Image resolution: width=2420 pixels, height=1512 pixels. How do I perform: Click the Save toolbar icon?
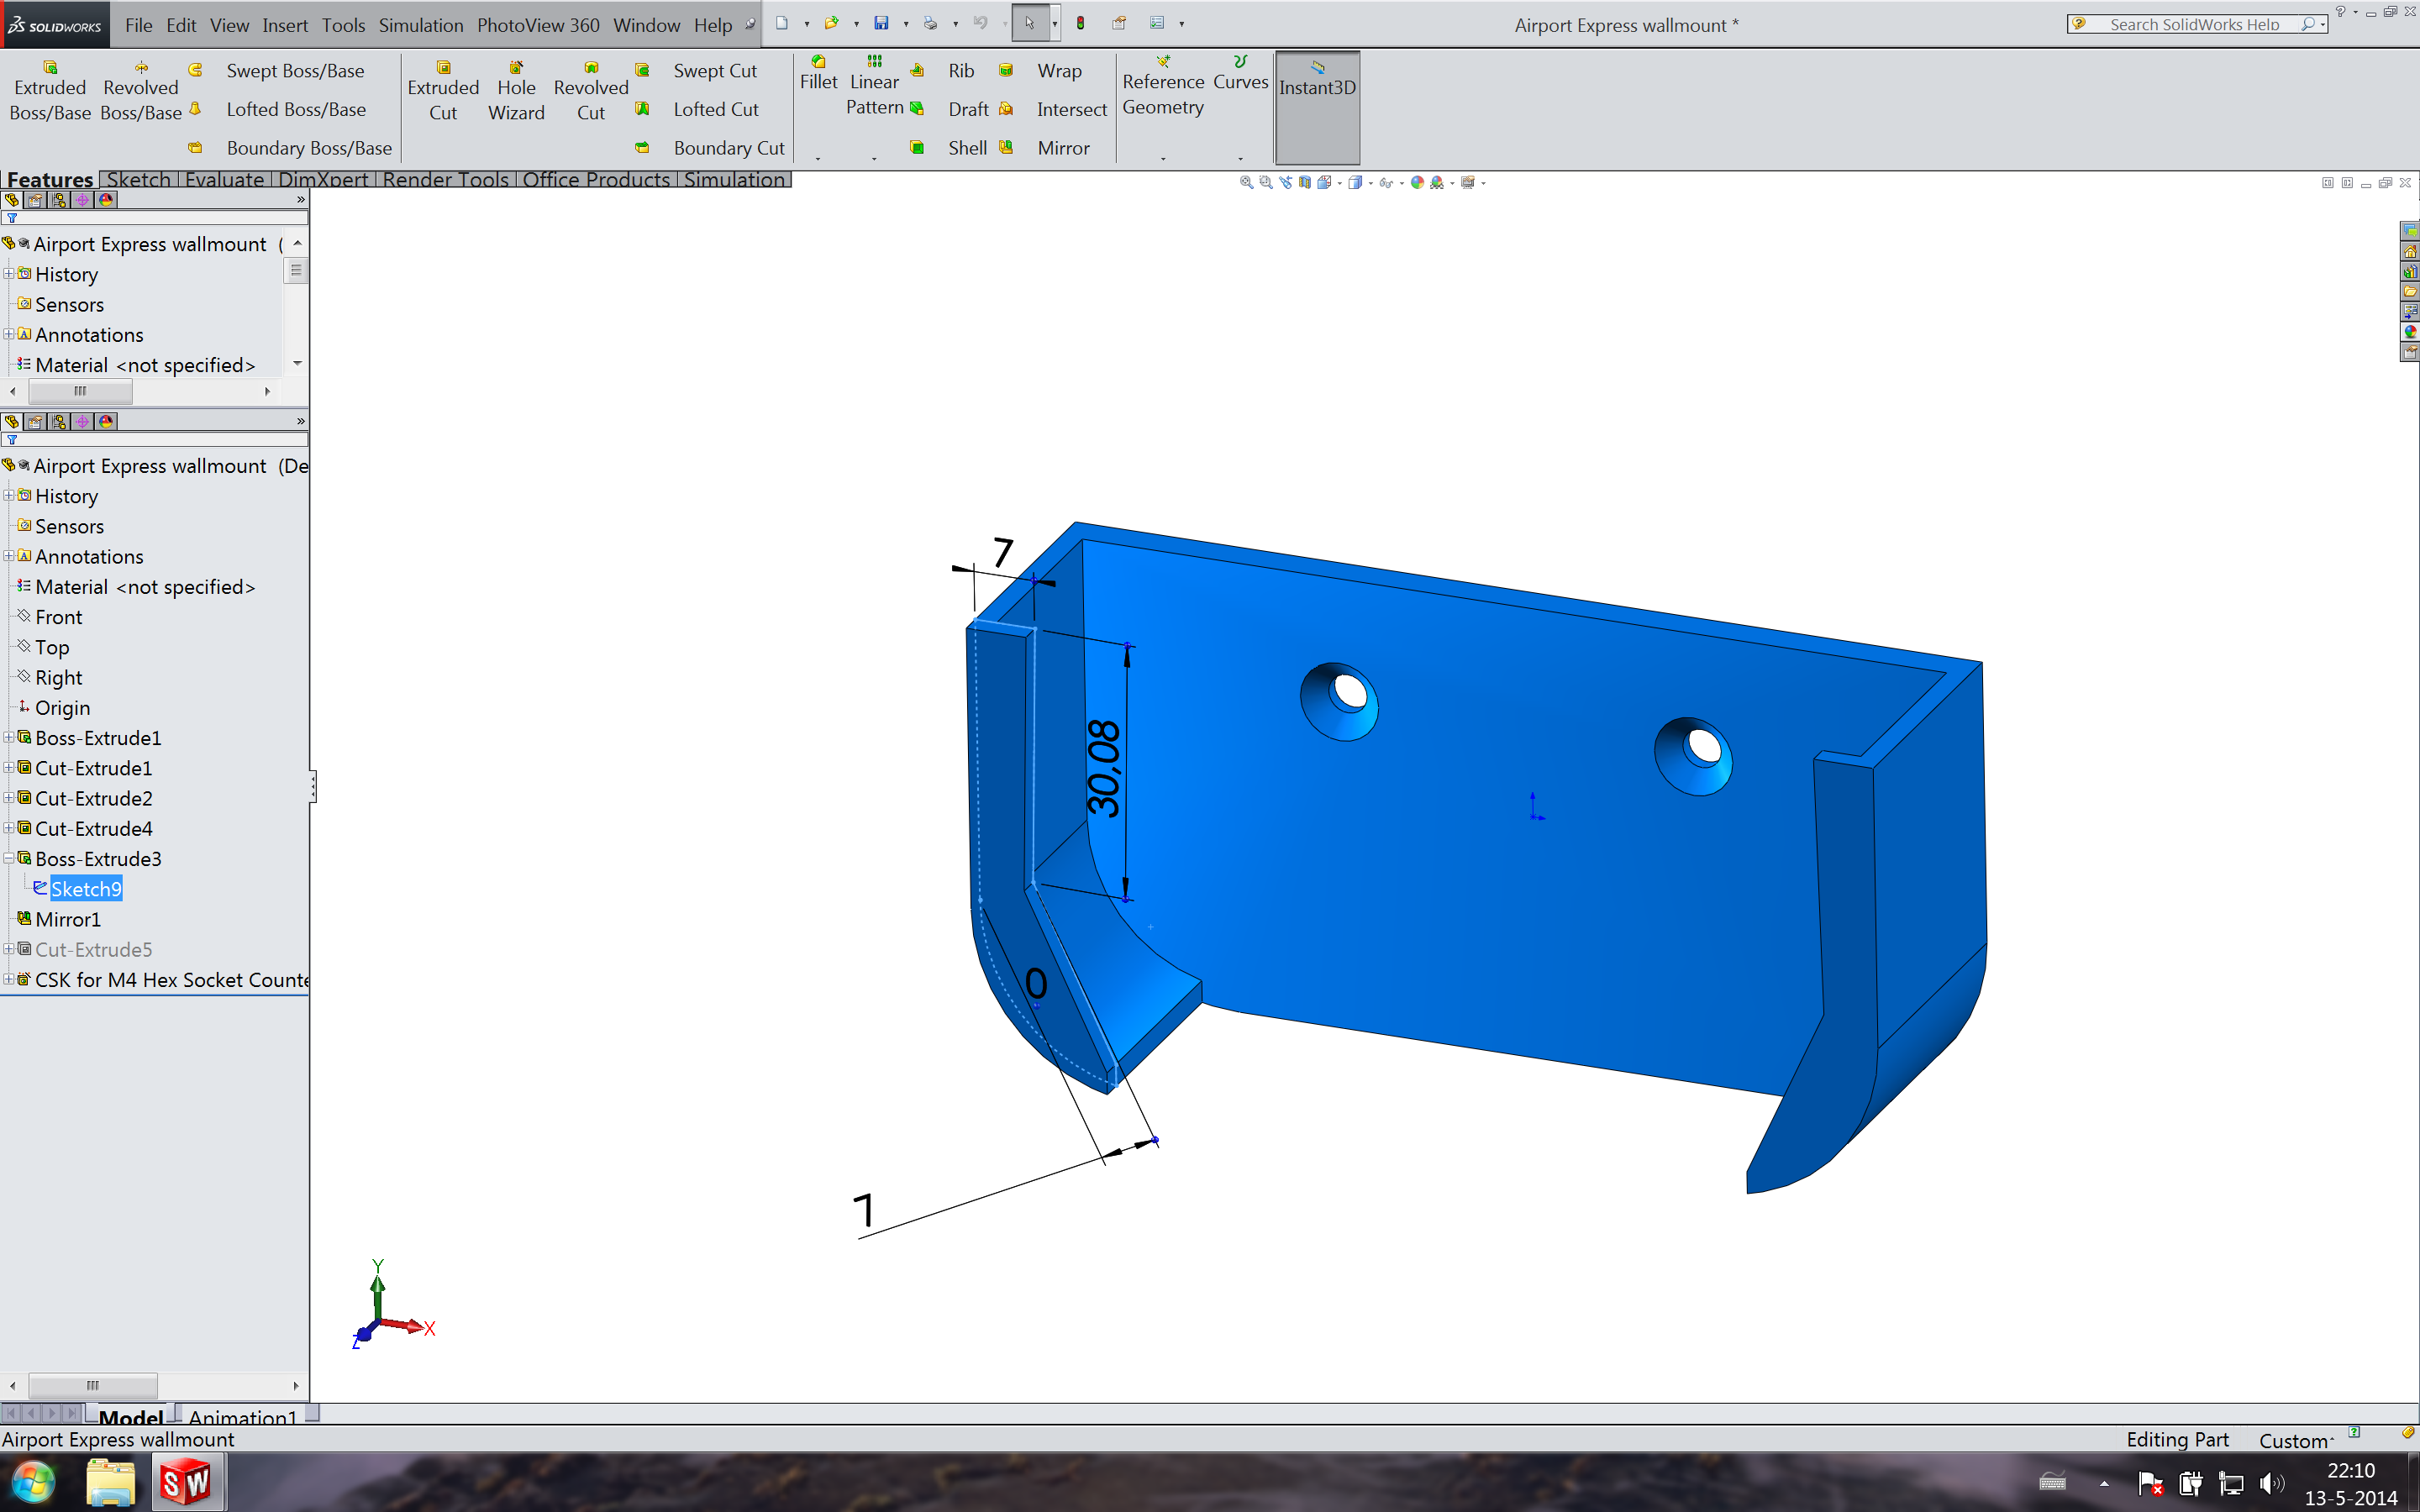(x=881, y=23)
